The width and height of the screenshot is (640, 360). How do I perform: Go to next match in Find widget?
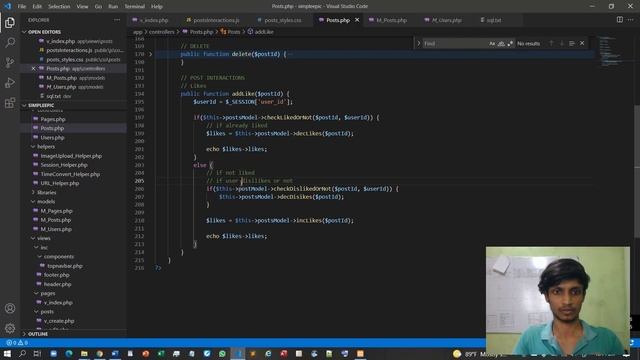coord(562,43)
